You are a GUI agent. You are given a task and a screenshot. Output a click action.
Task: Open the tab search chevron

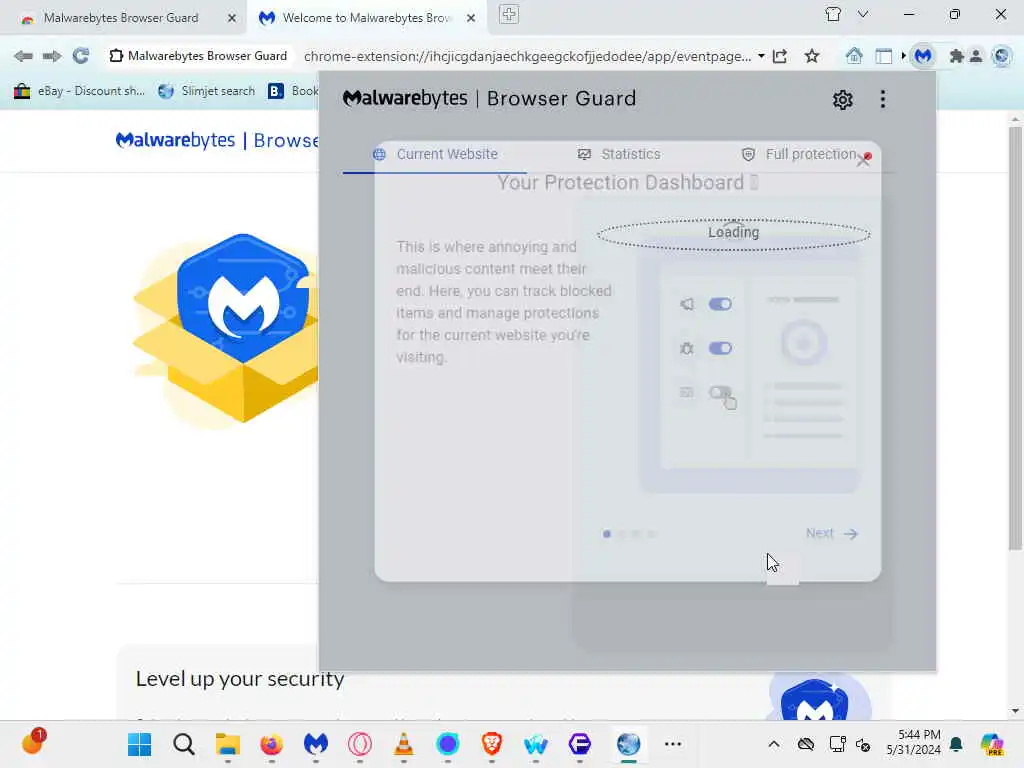(863, 14)
